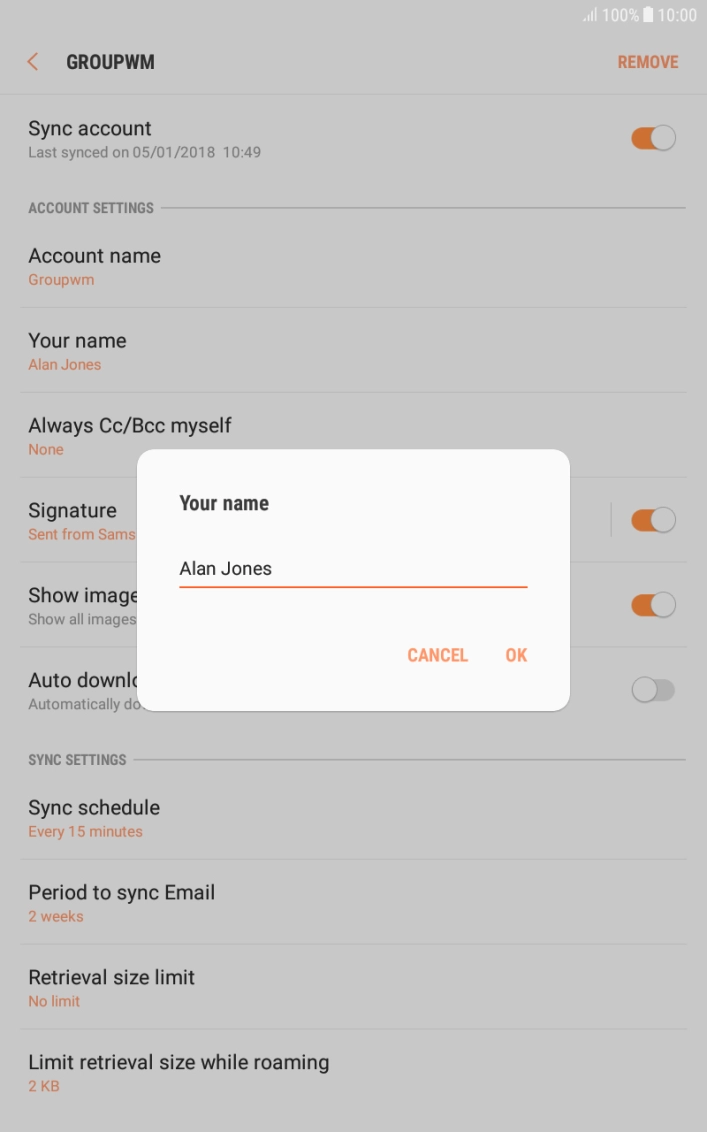Tap the signal strength icon

tap(590, 15)
